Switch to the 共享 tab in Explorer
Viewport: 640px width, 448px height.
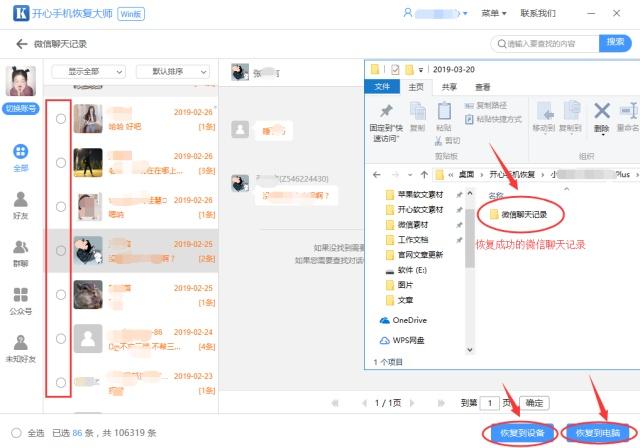tap(449, 87)
